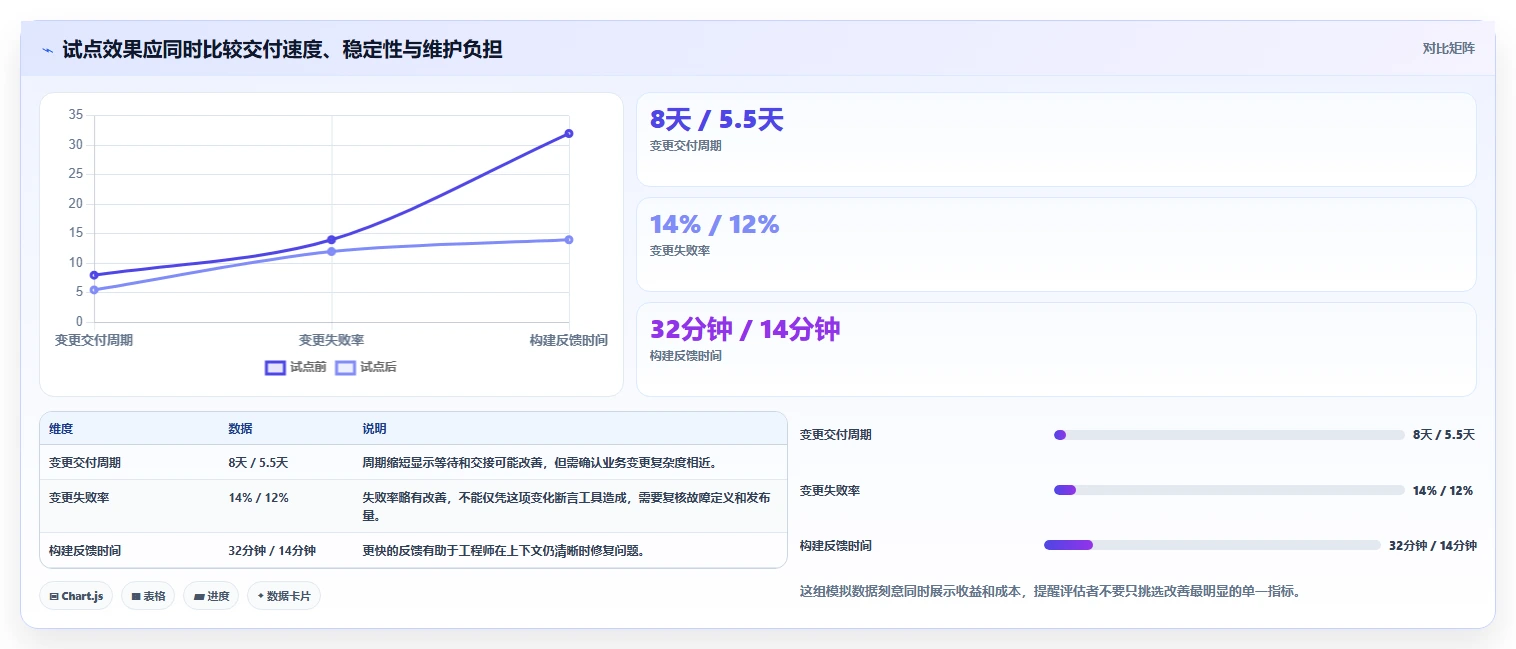Click the 14% / 12% data card value

[714, 225]
